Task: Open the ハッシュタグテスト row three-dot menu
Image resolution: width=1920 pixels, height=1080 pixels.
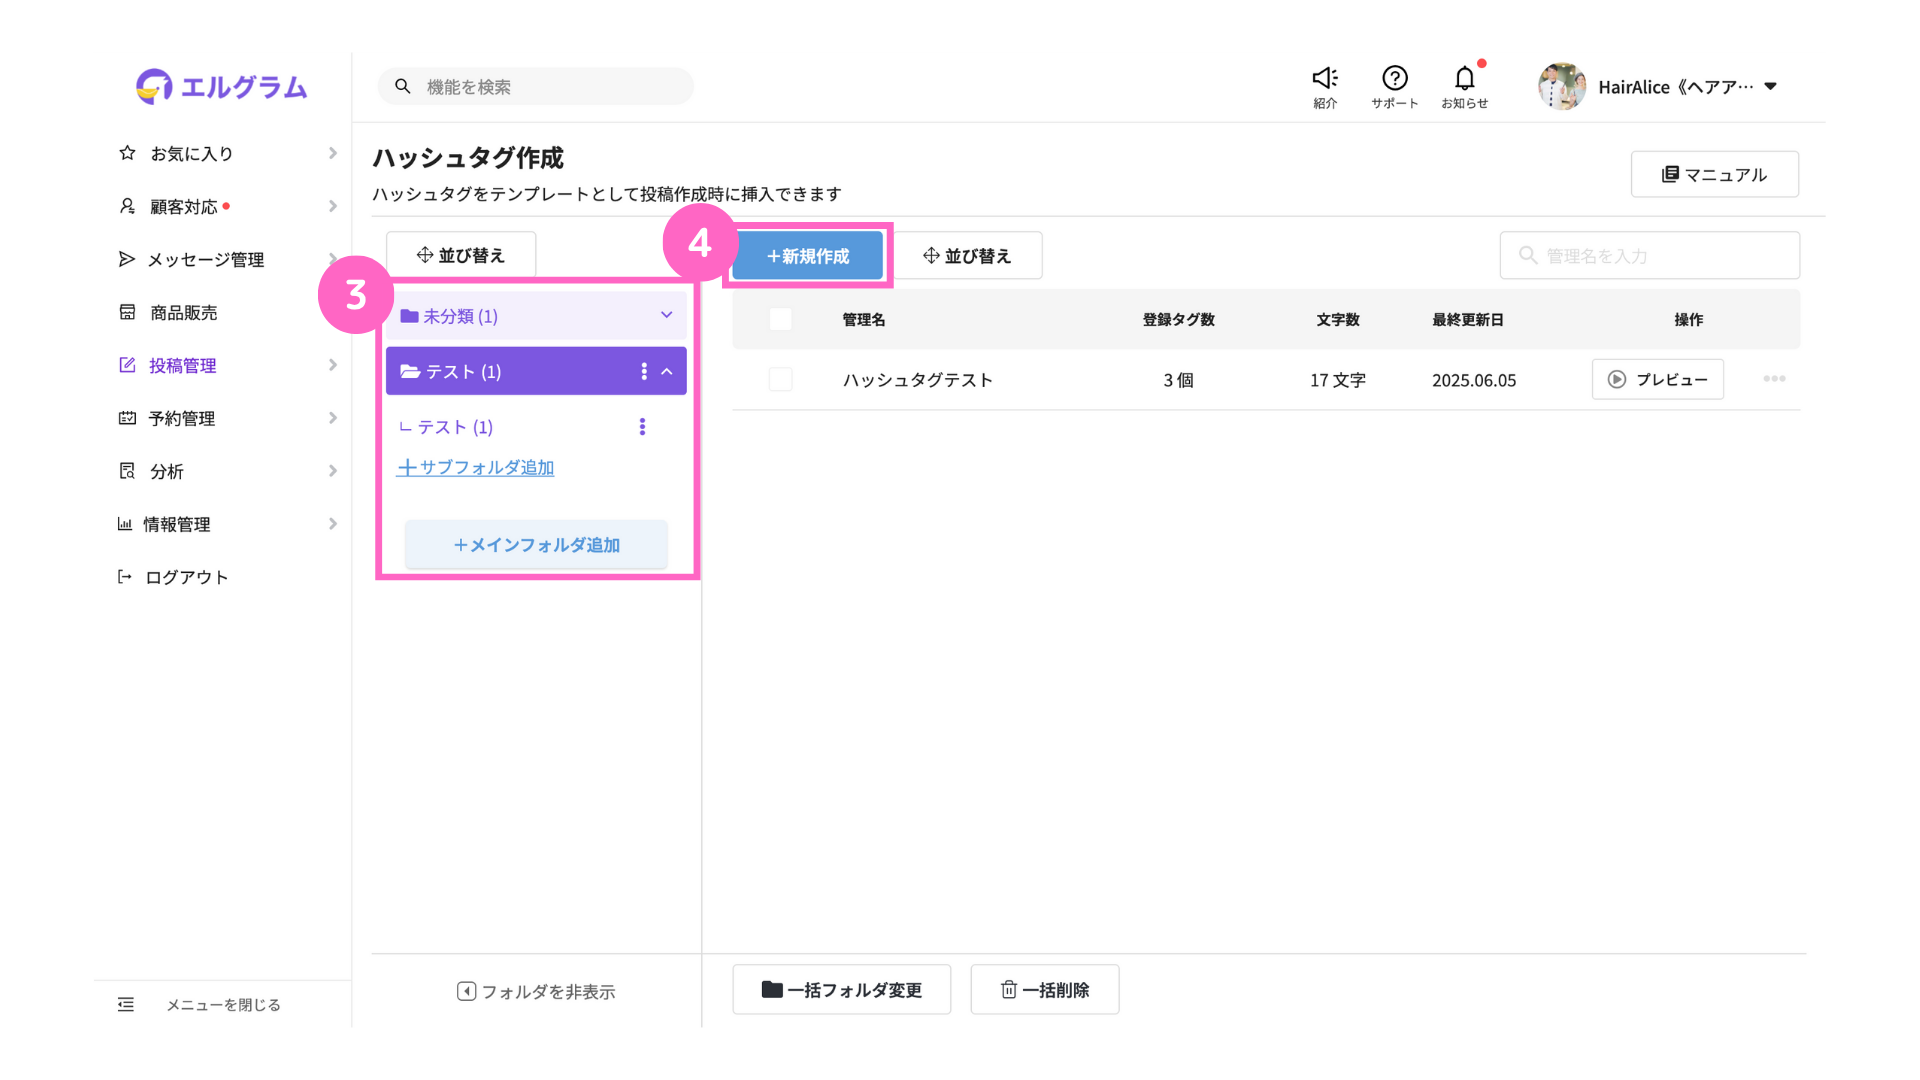Action: [1775, 378]
